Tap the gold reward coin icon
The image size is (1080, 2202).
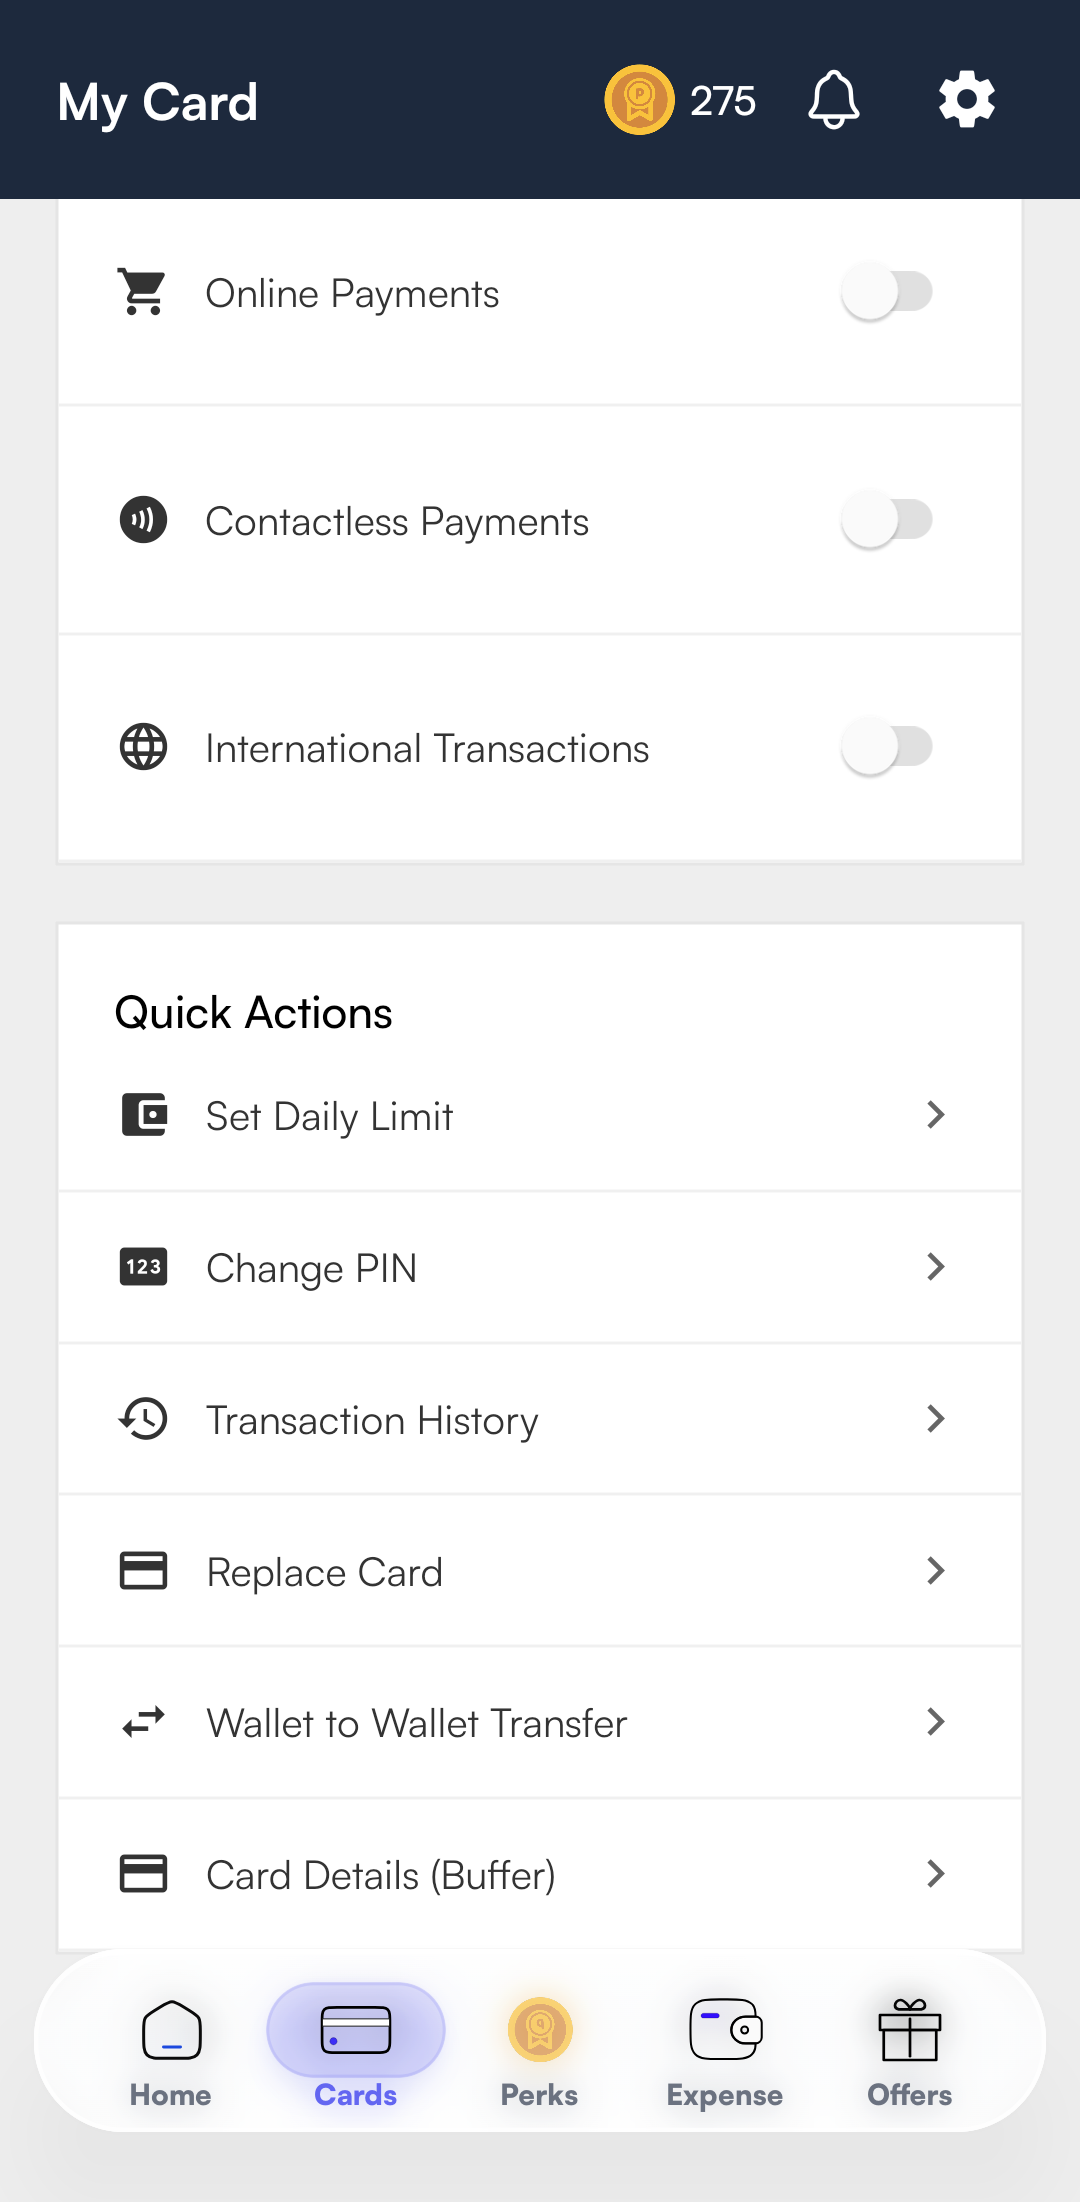(639, 100)
